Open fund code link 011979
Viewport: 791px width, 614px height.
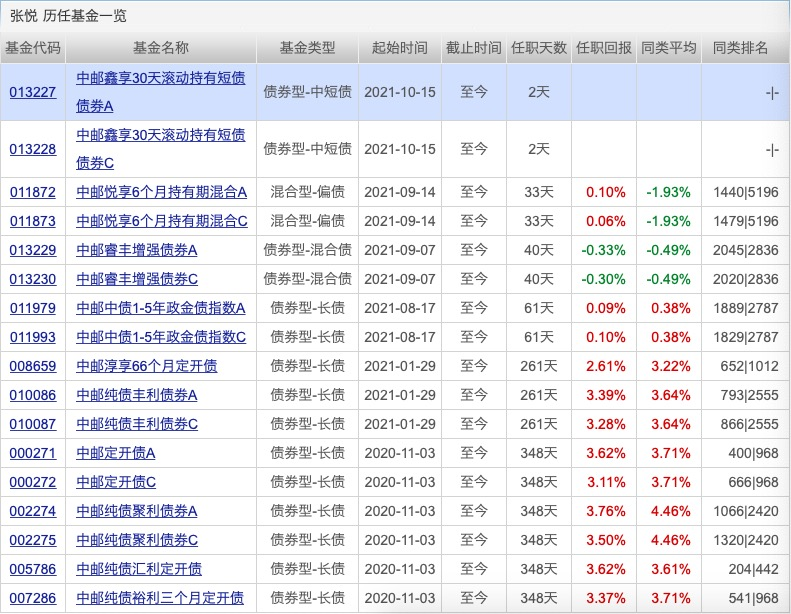pyautogui.click(x=33, y=308)
